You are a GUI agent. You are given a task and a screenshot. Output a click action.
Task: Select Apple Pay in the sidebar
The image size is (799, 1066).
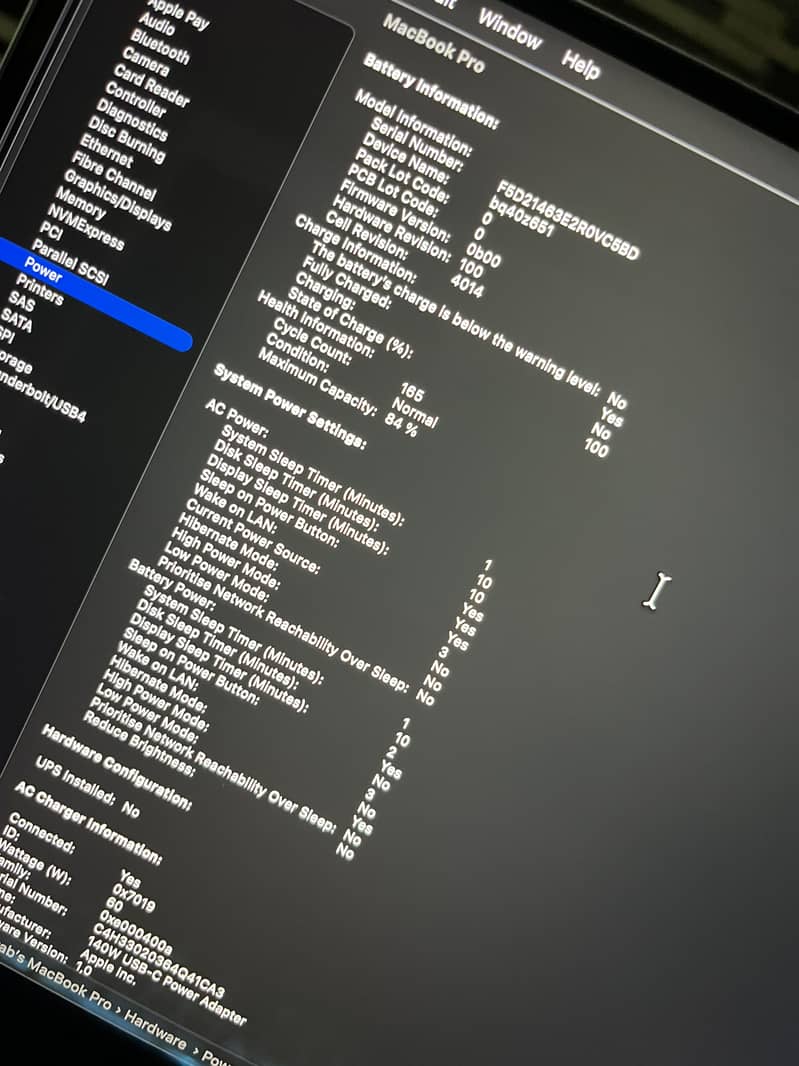tap(178, 14)
